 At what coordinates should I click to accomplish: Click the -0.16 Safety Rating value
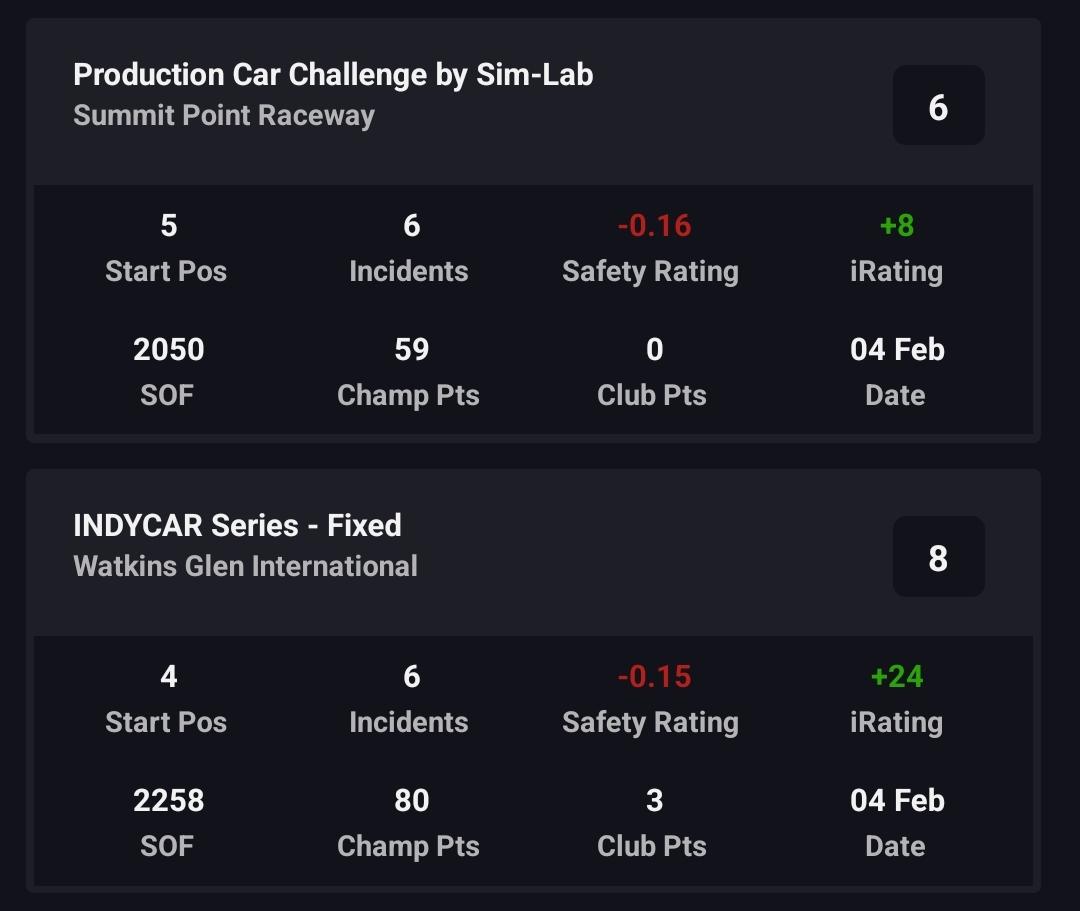click(x=654, y=226)
